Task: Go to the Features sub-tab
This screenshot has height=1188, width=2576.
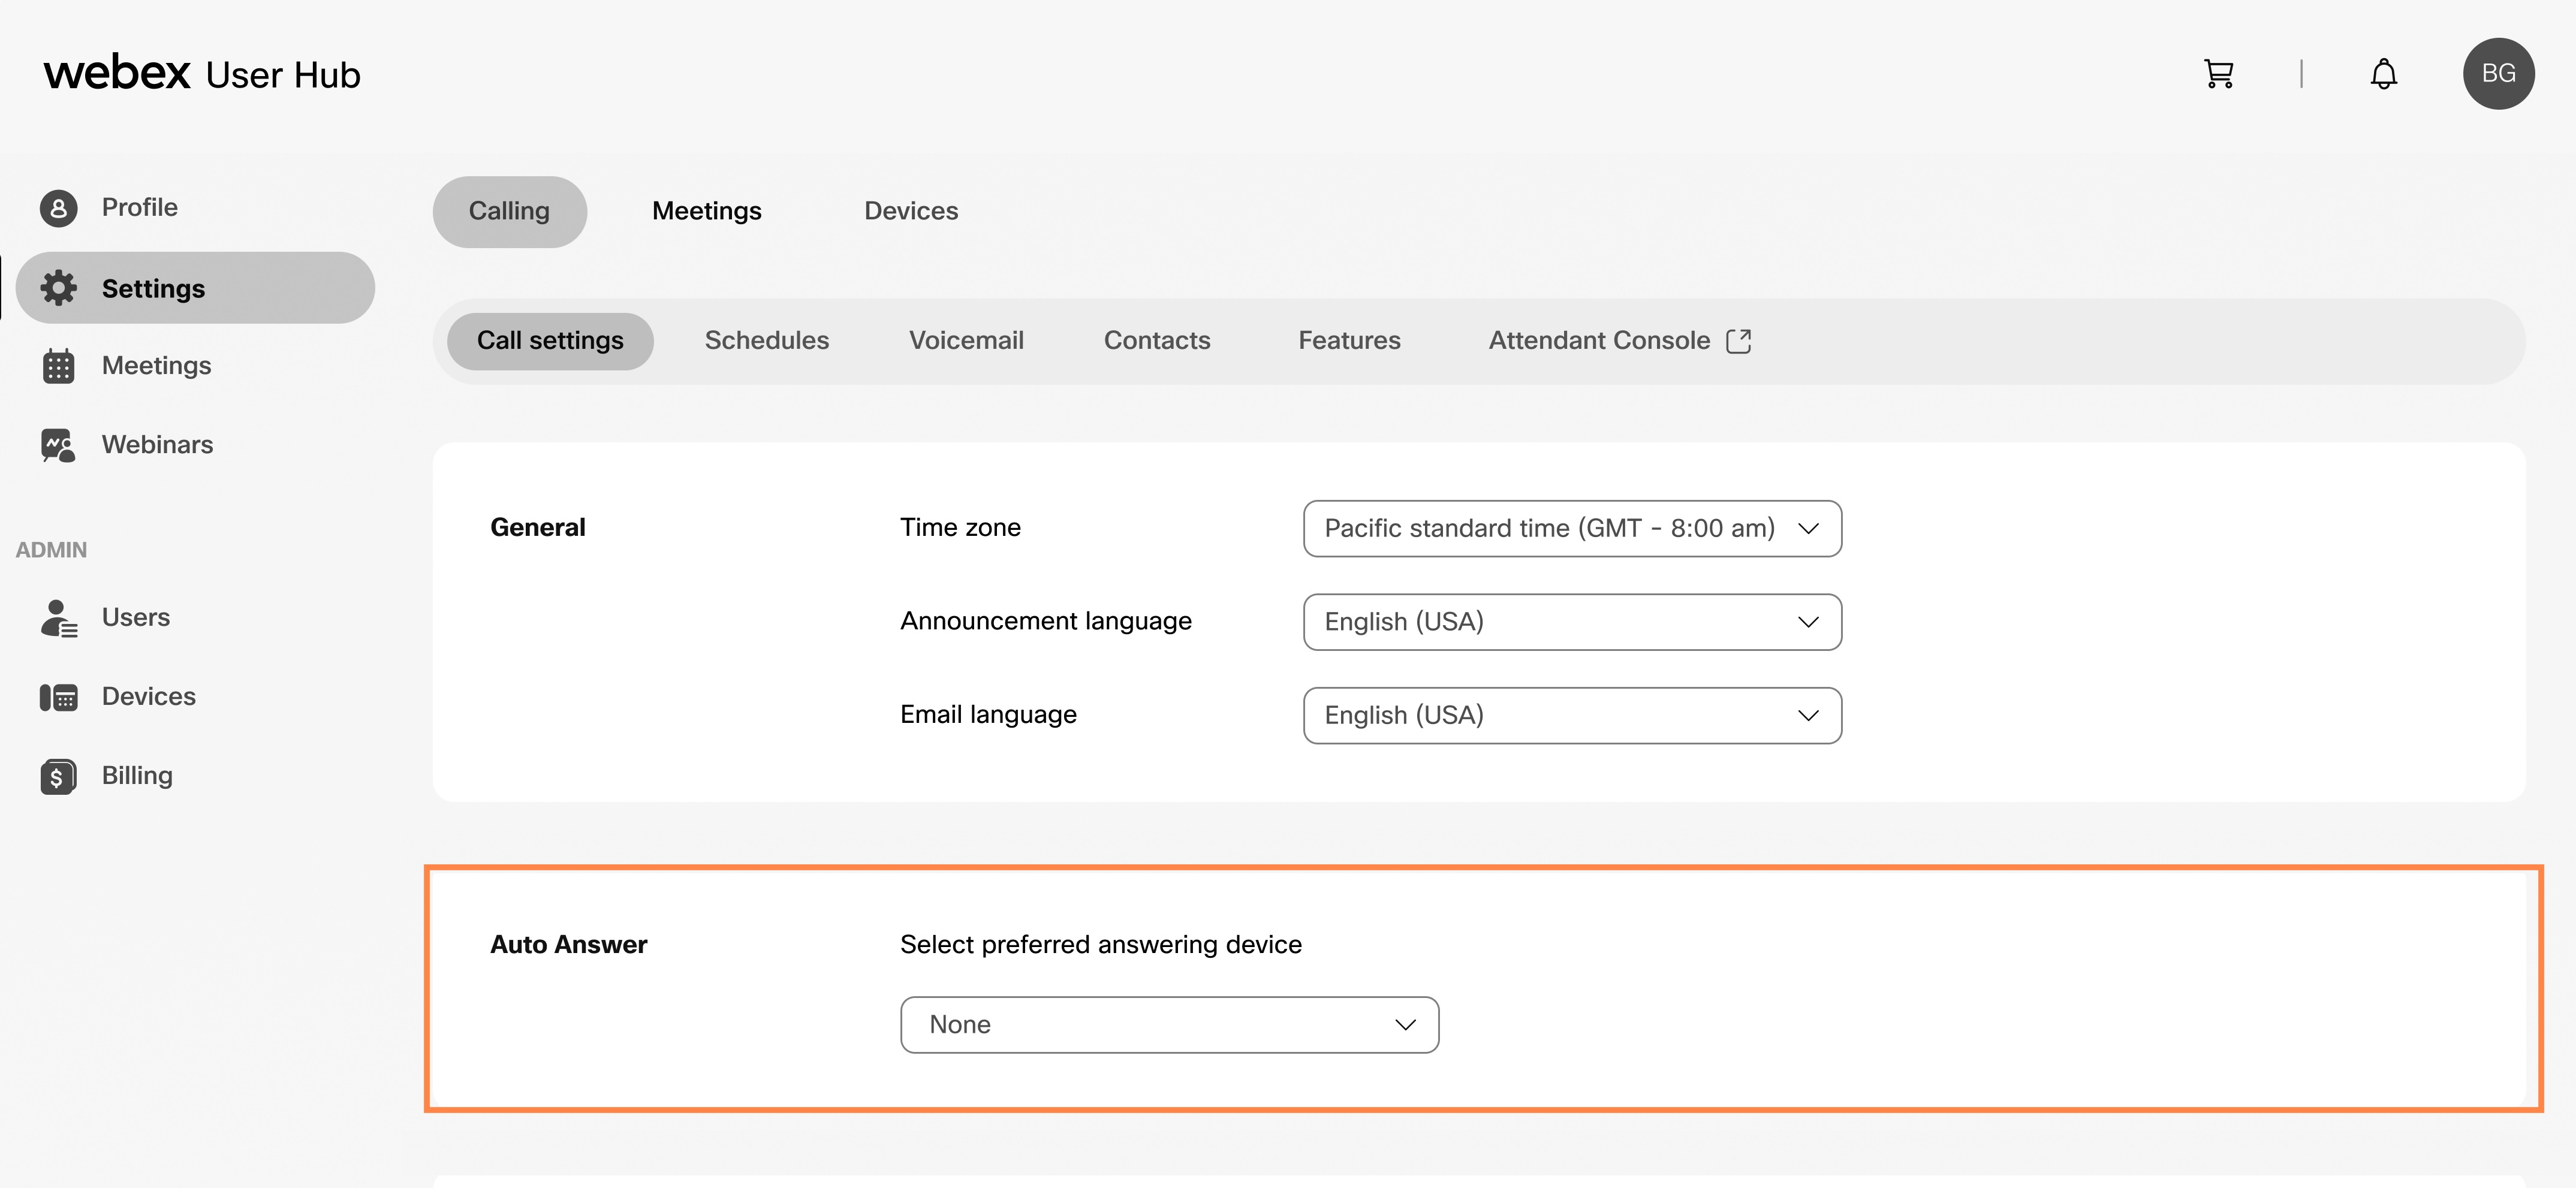Action: [x=1349, y=341]
